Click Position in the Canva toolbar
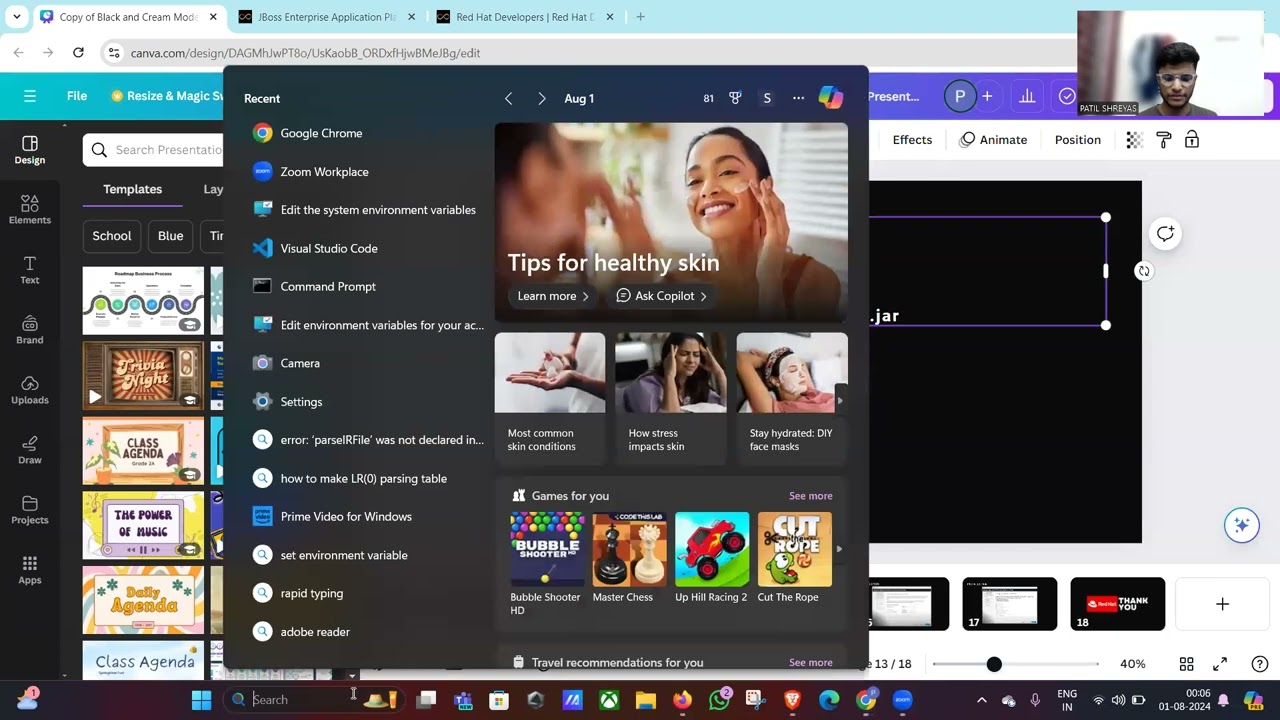Viewport: 1280px width, 720px height. point(1077,140)
